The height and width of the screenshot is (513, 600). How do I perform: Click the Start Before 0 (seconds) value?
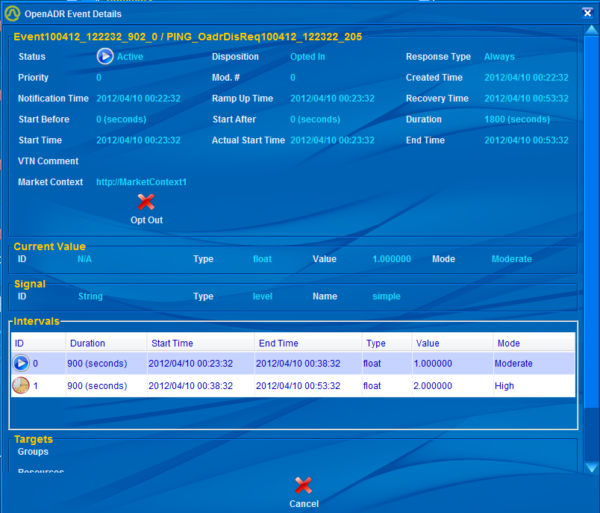[121, 119]
